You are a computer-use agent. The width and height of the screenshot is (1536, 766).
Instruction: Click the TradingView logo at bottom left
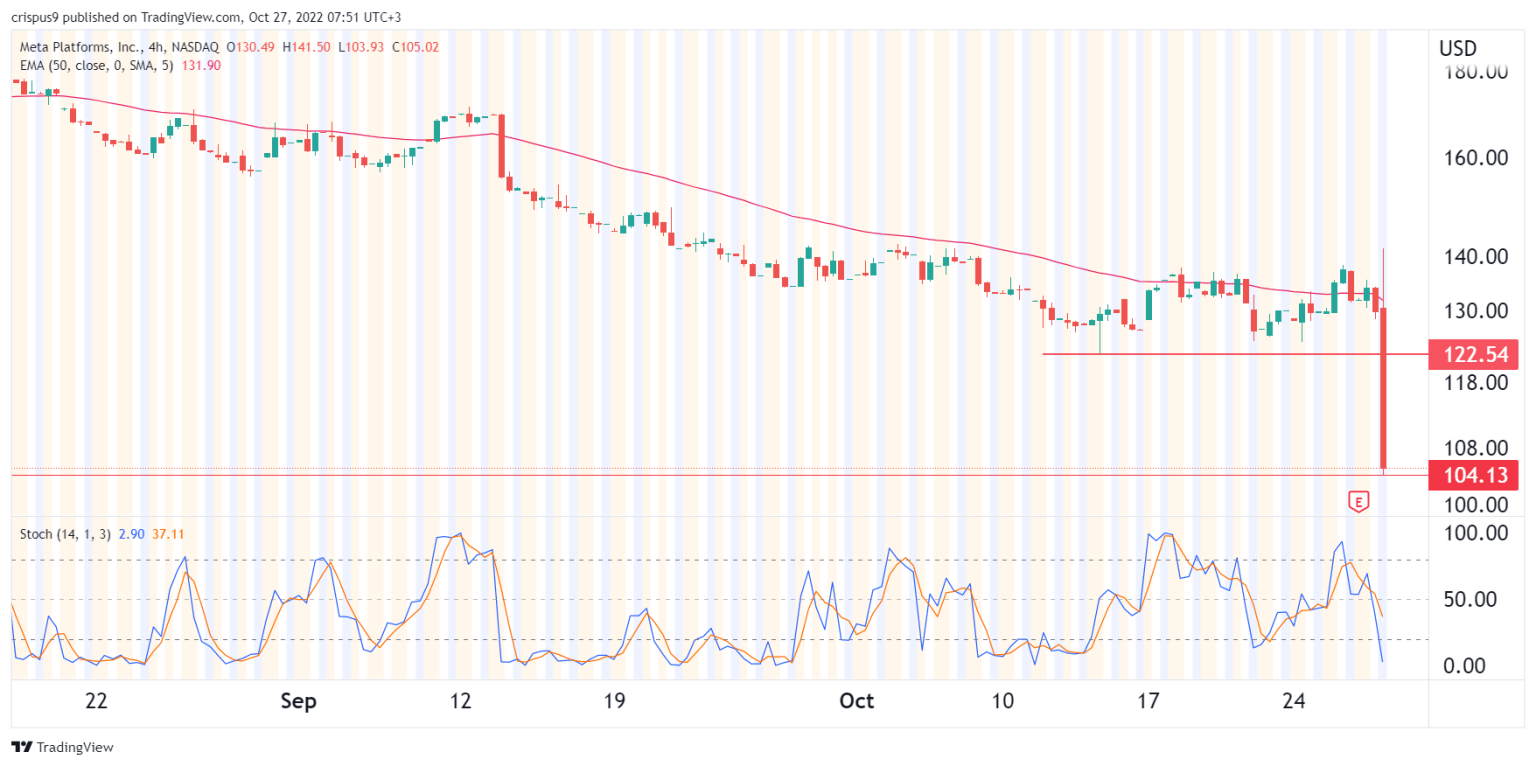click(x=62, y=747)
